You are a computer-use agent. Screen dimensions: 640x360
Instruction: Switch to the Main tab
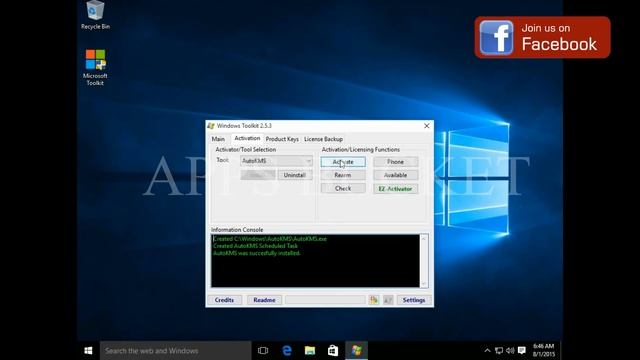218,139
